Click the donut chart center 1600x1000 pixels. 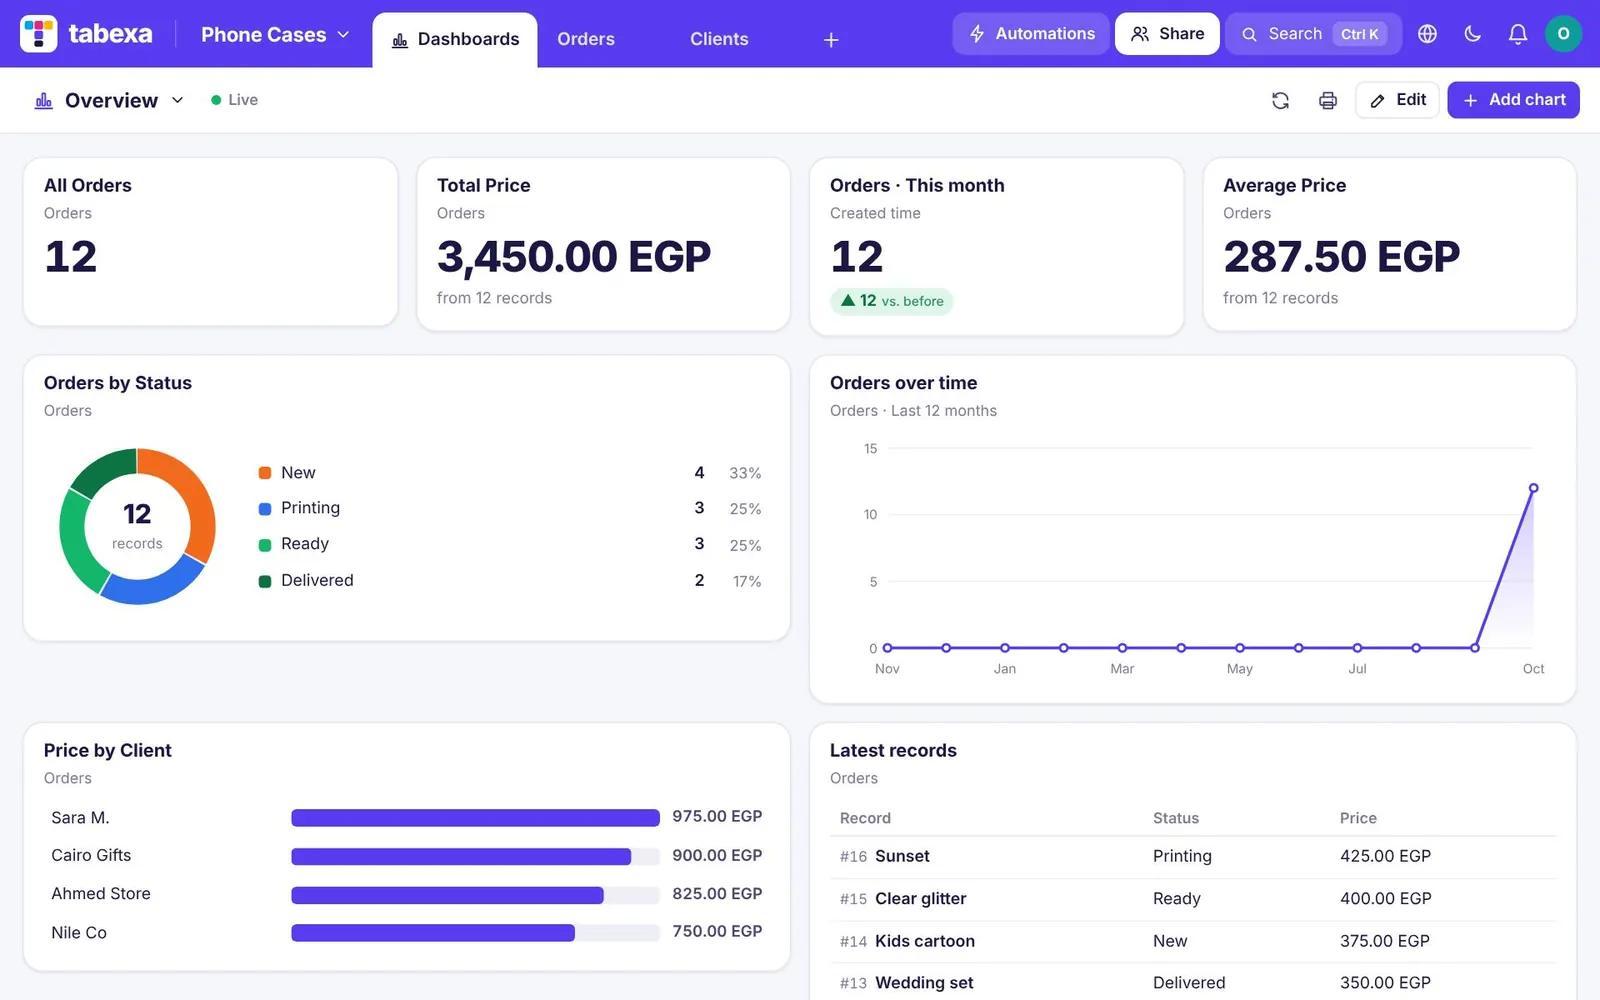137,526
